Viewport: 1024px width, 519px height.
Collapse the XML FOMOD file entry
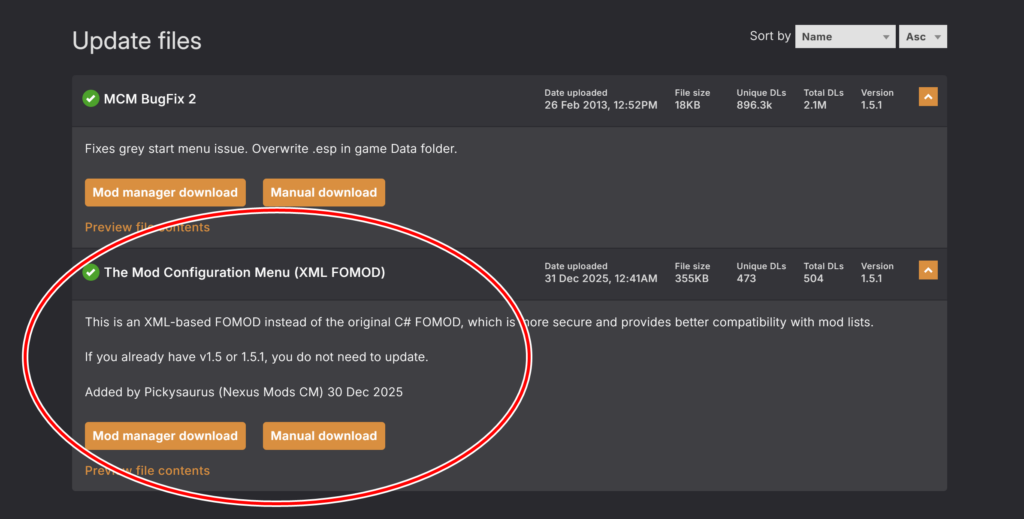tap(928, 271)
